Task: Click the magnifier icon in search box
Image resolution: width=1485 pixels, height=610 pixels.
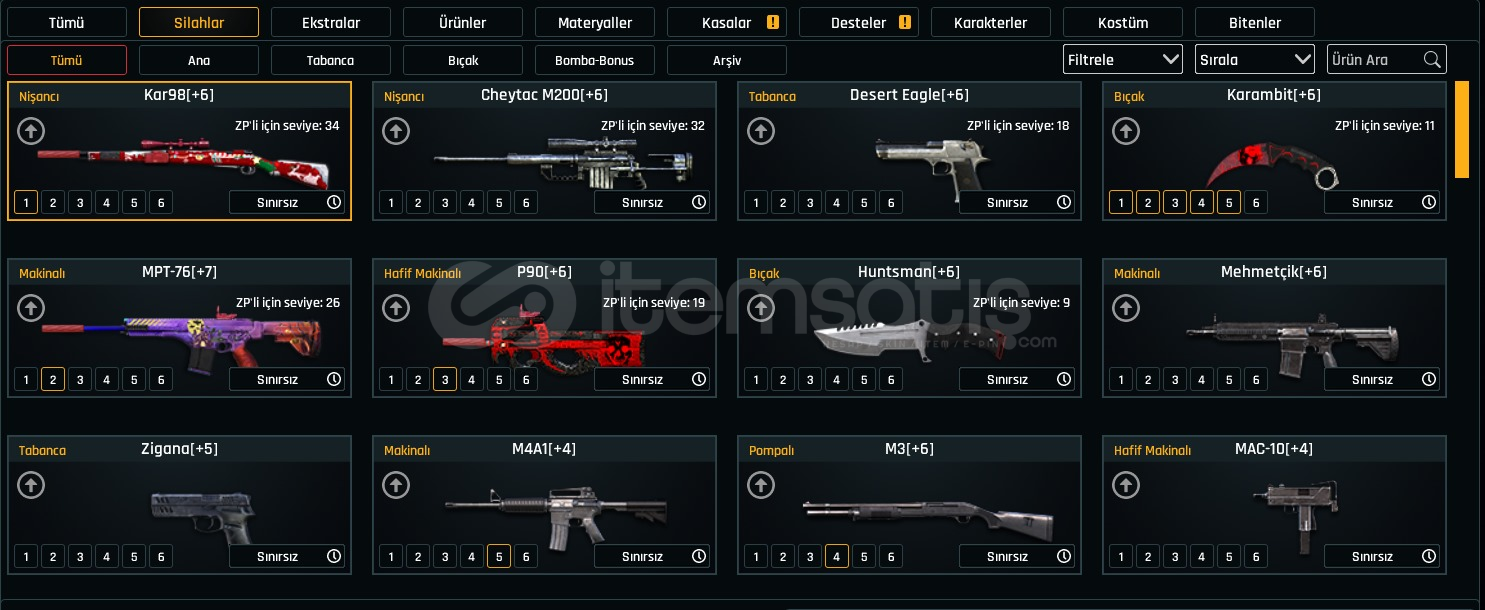Action: (x=1432, y=59)
